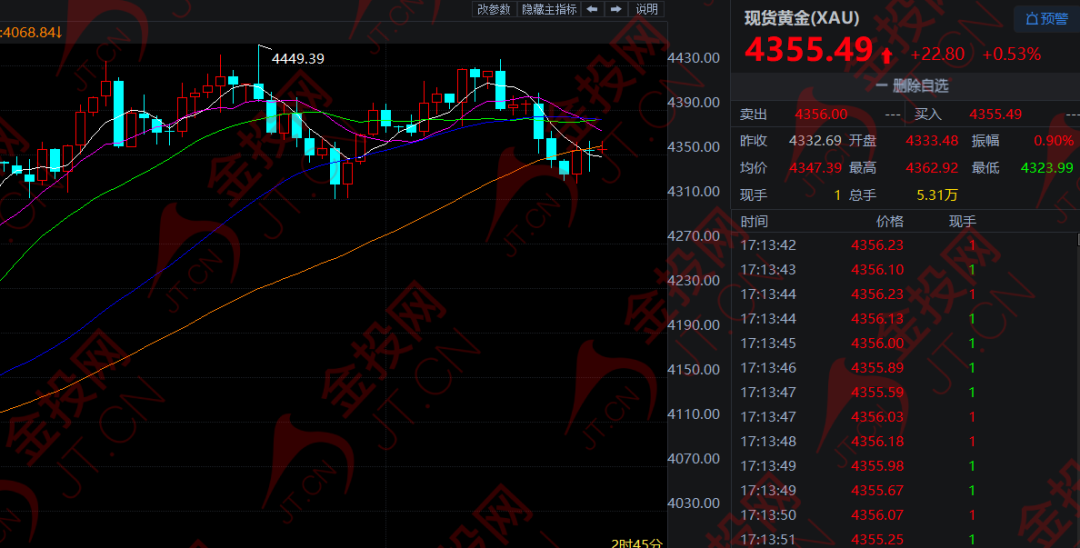
Task: Shift the chart right with the right arrow
Action: coord(616,9)
